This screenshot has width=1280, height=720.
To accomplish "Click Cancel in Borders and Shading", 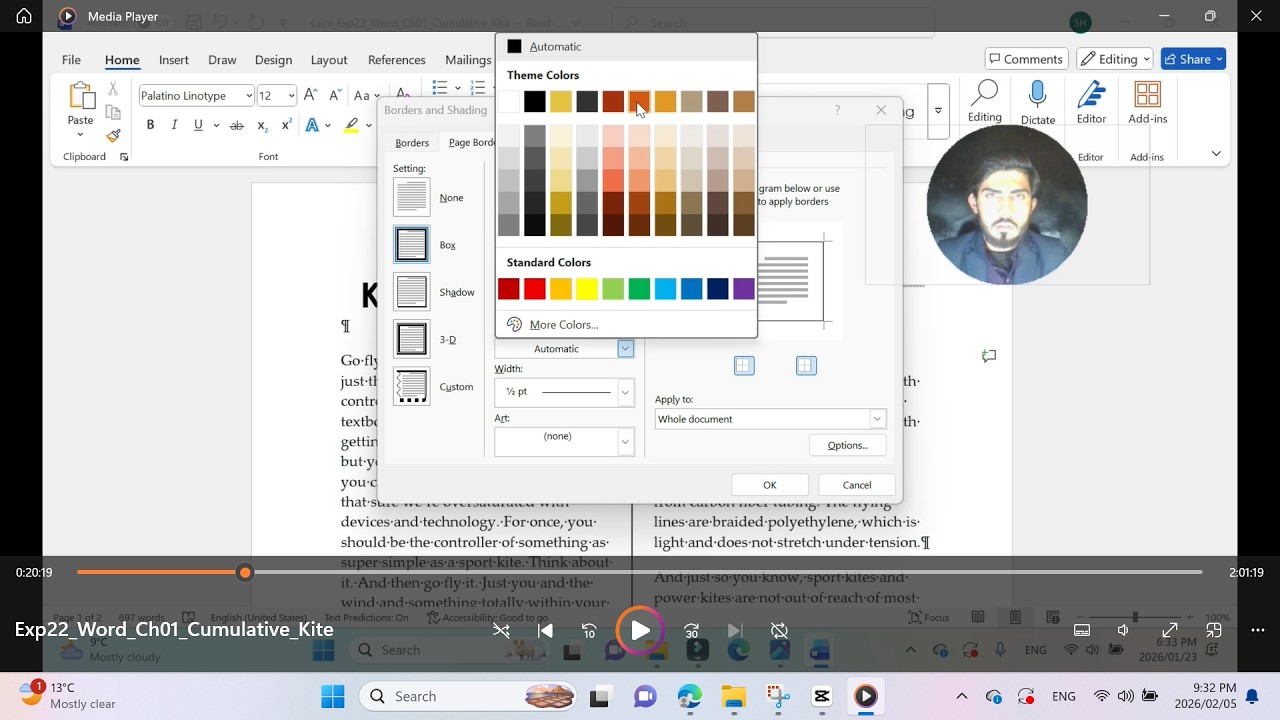I will [x=857, y=485].
